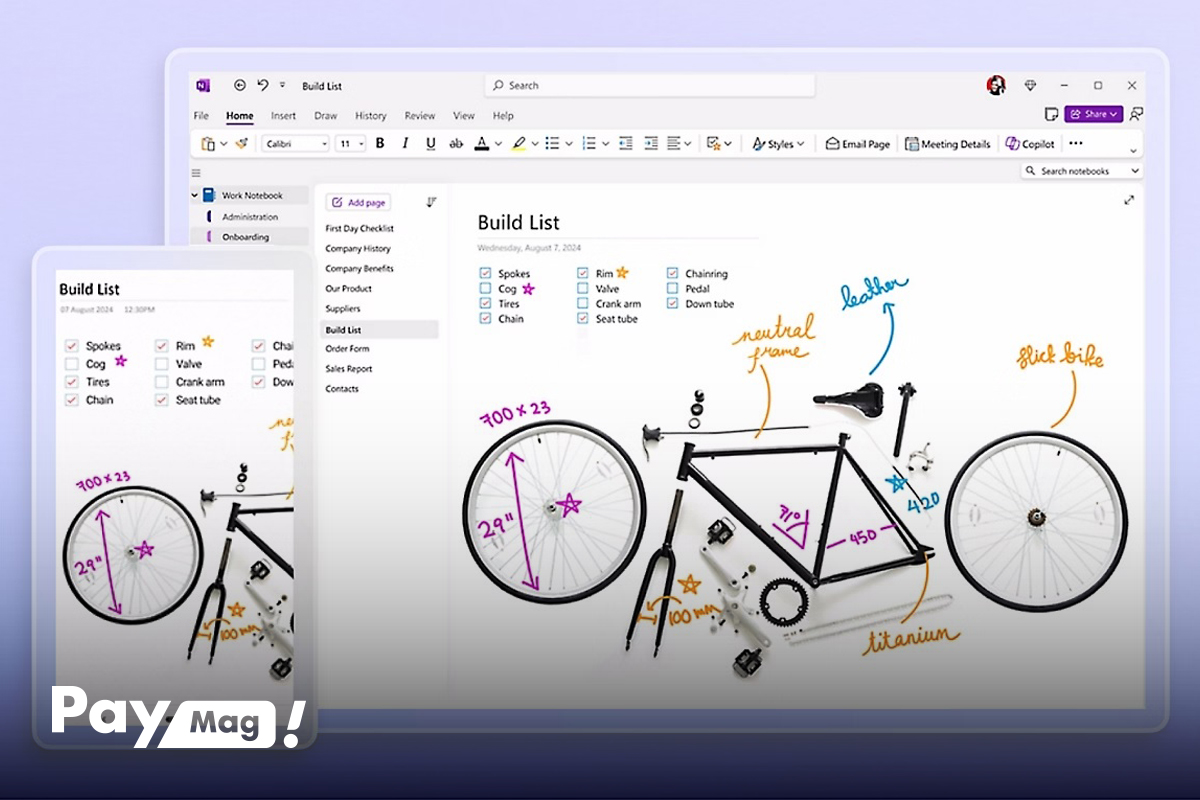Collapse the Work Notebook tree
The image size is (1200, 800).
[195, 196]
